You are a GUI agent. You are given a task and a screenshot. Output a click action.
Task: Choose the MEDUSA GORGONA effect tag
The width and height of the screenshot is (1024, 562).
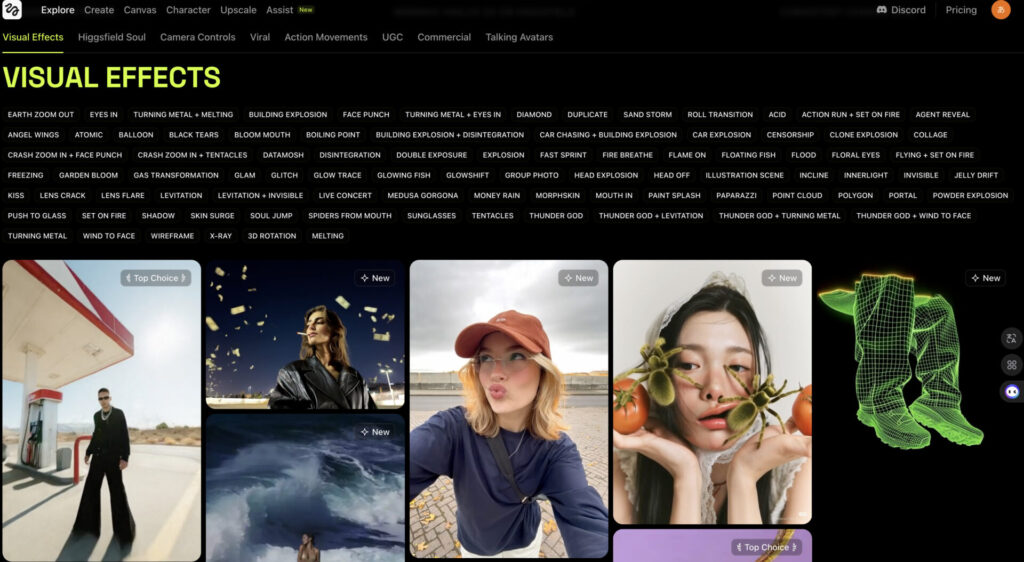[x=423, y=195]
